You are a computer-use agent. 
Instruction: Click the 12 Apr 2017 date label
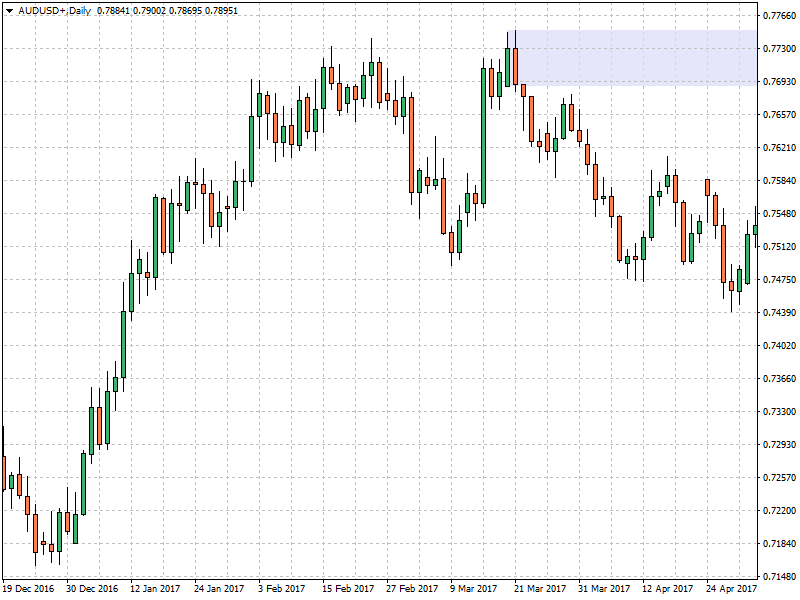[666, 589]
